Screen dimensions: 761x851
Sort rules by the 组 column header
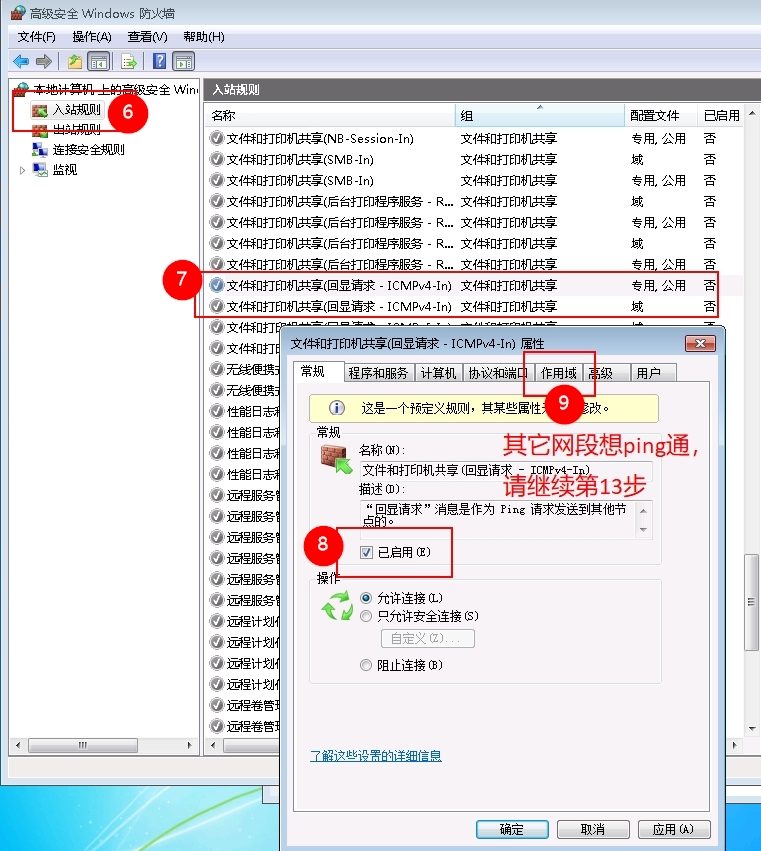tap(540, 116)
